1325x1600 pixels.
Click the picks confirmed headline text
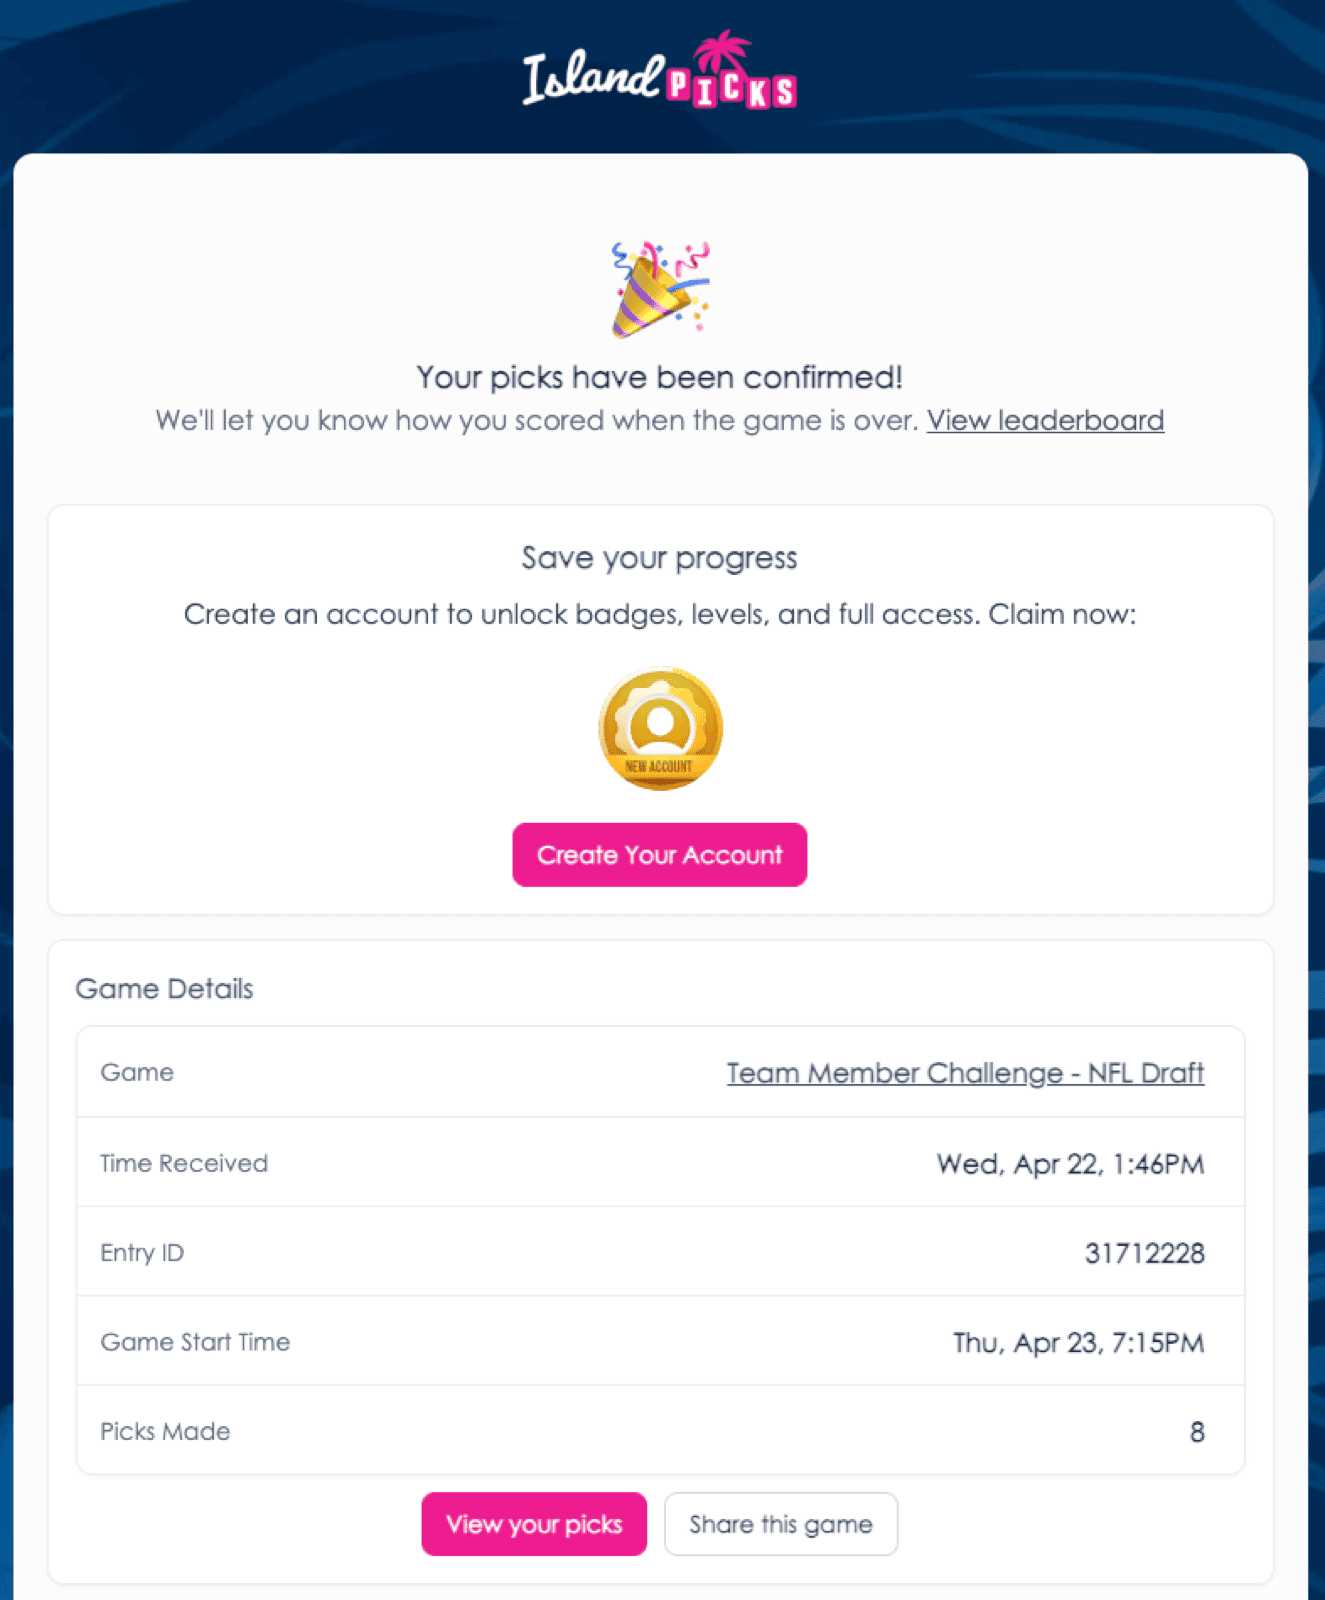click(x=659, y=377)
